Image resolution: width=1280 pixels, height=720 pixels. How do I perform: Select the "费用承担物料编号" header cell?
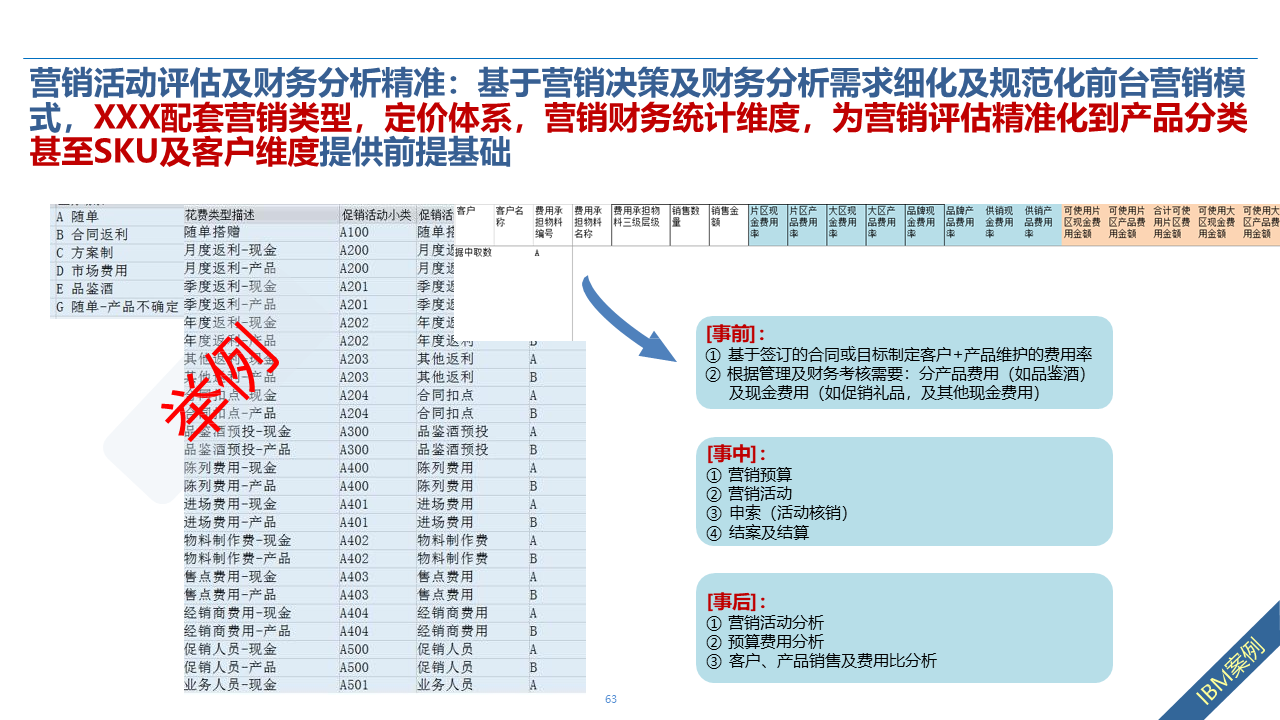(553, 224)
